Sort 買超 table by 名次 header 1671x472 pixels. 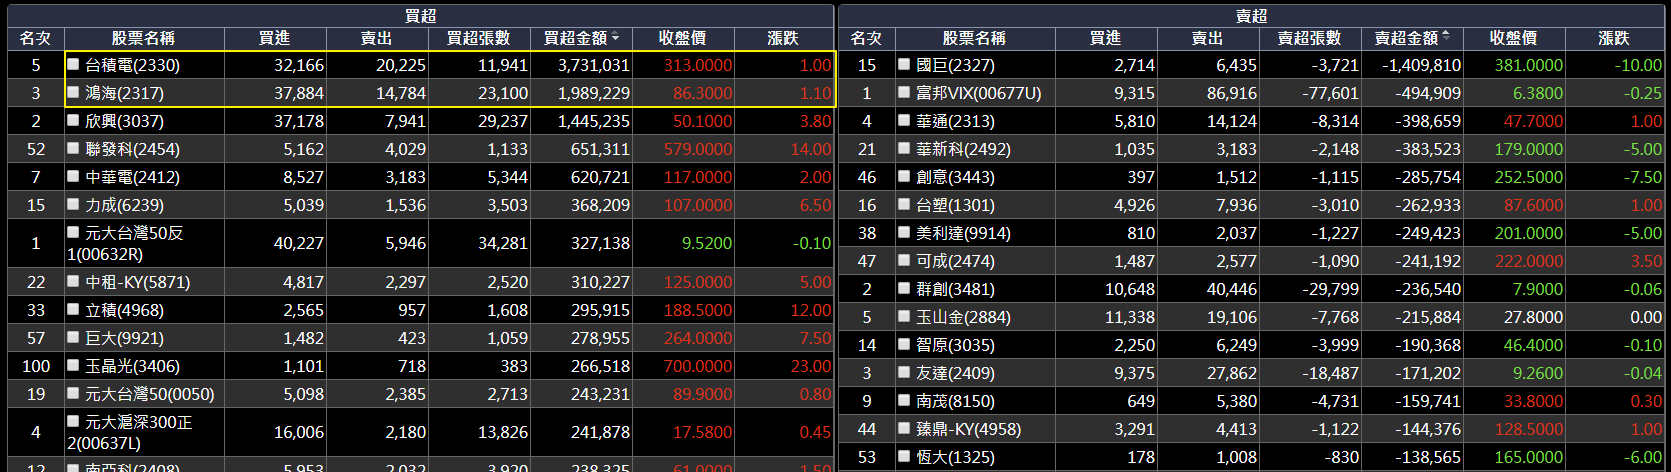click(35, 38)
